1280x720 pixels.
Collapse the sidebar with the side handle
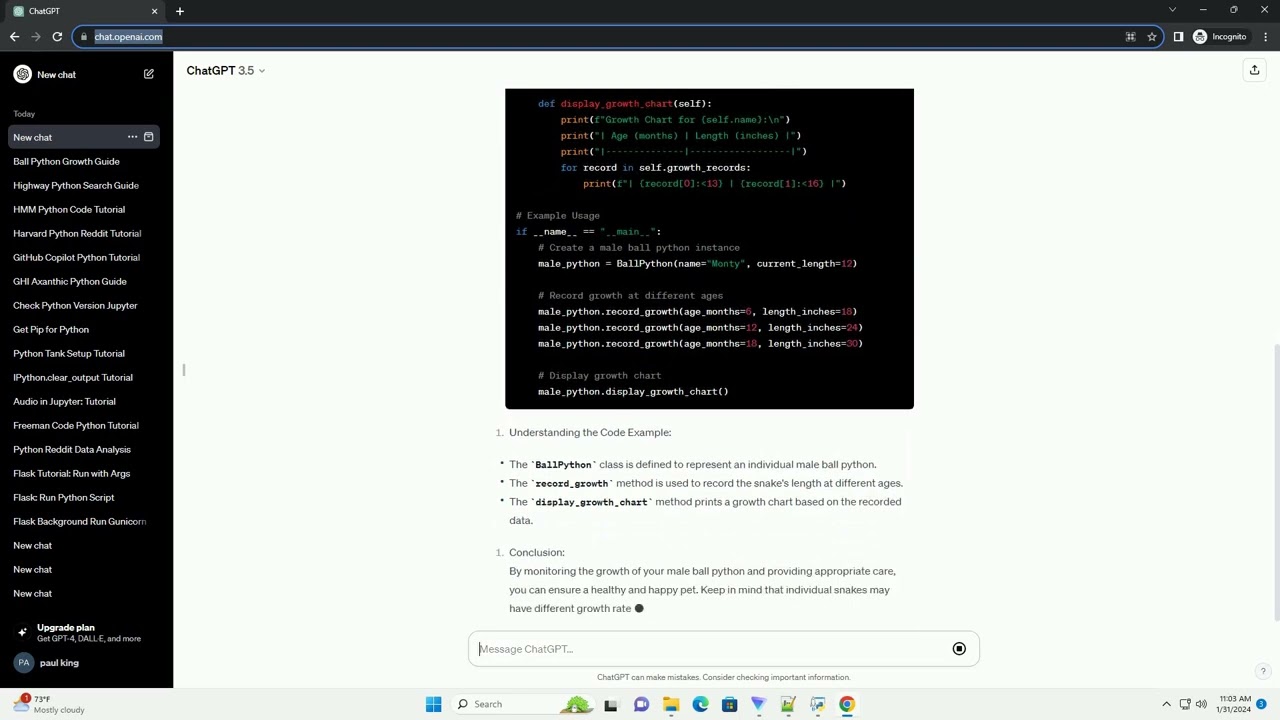pyautogui.click(x=184, y=370)
